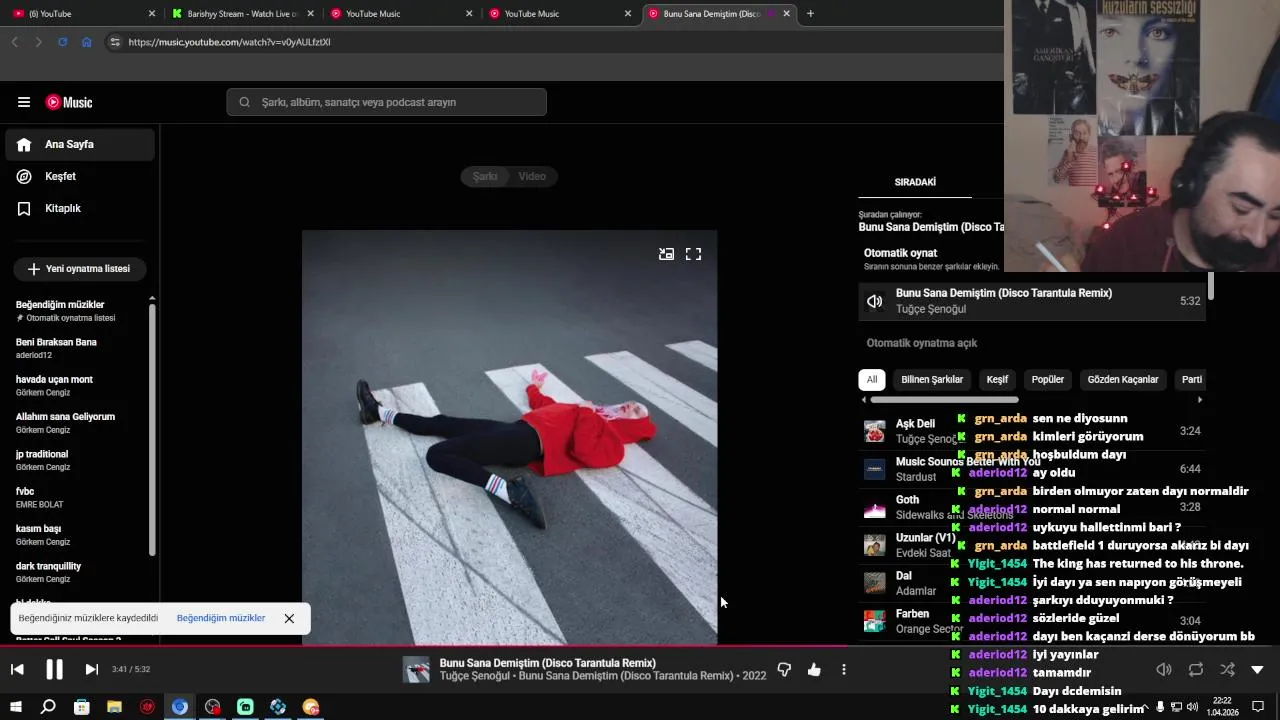Viewport: 1280px width, 720px height.
Task: Toggle shuffle mode
Action: click(x=1227, y=669)
